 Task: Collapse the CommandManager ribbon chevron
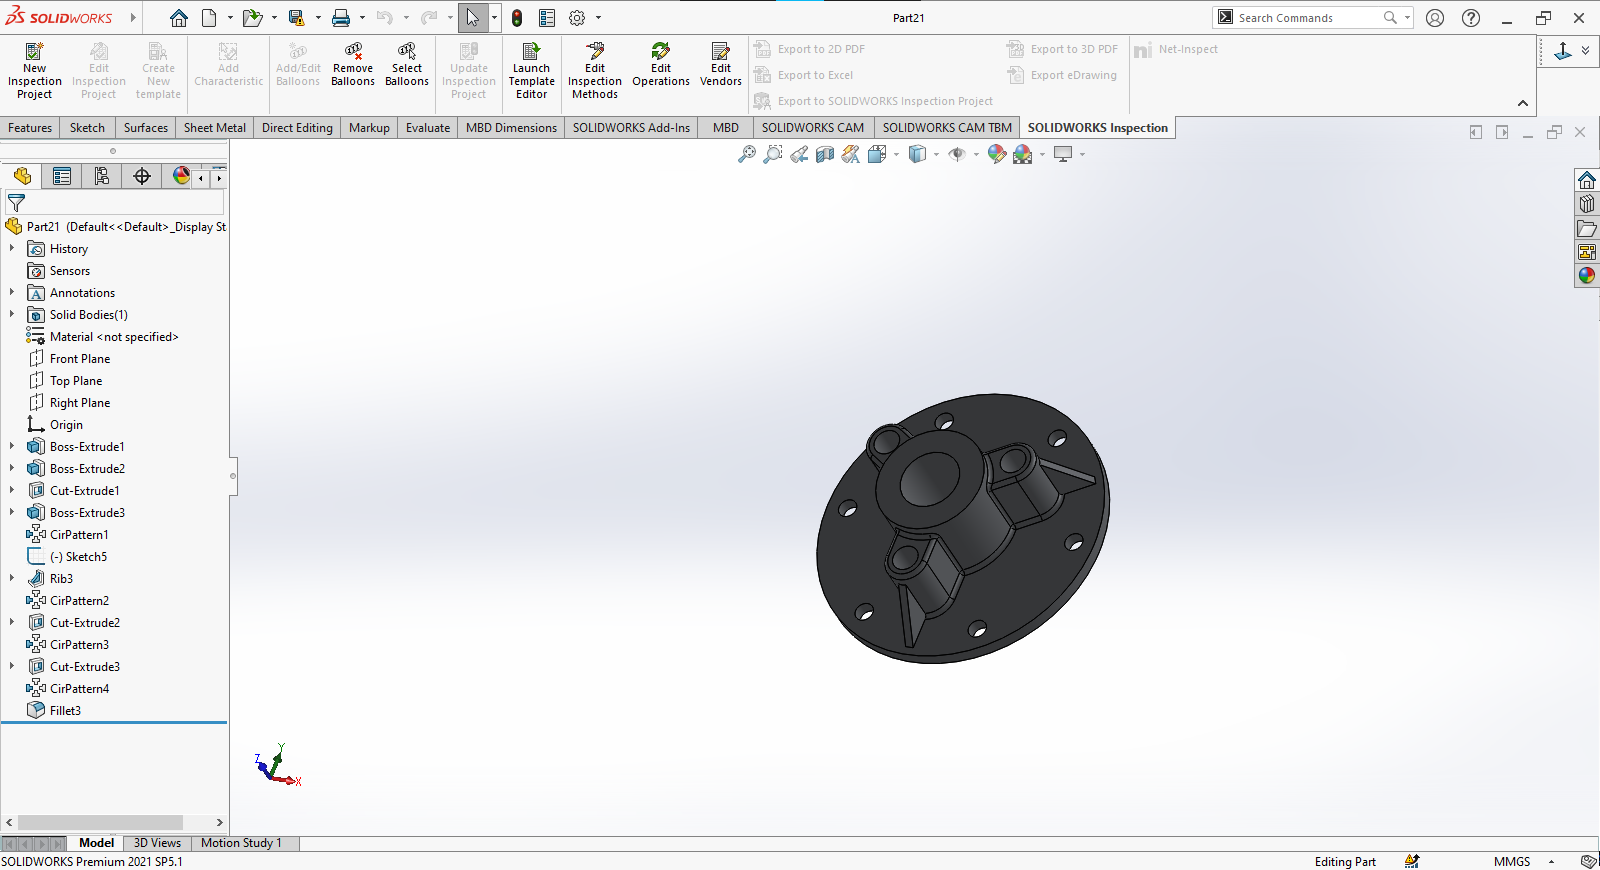click(x=1522, y=103)
